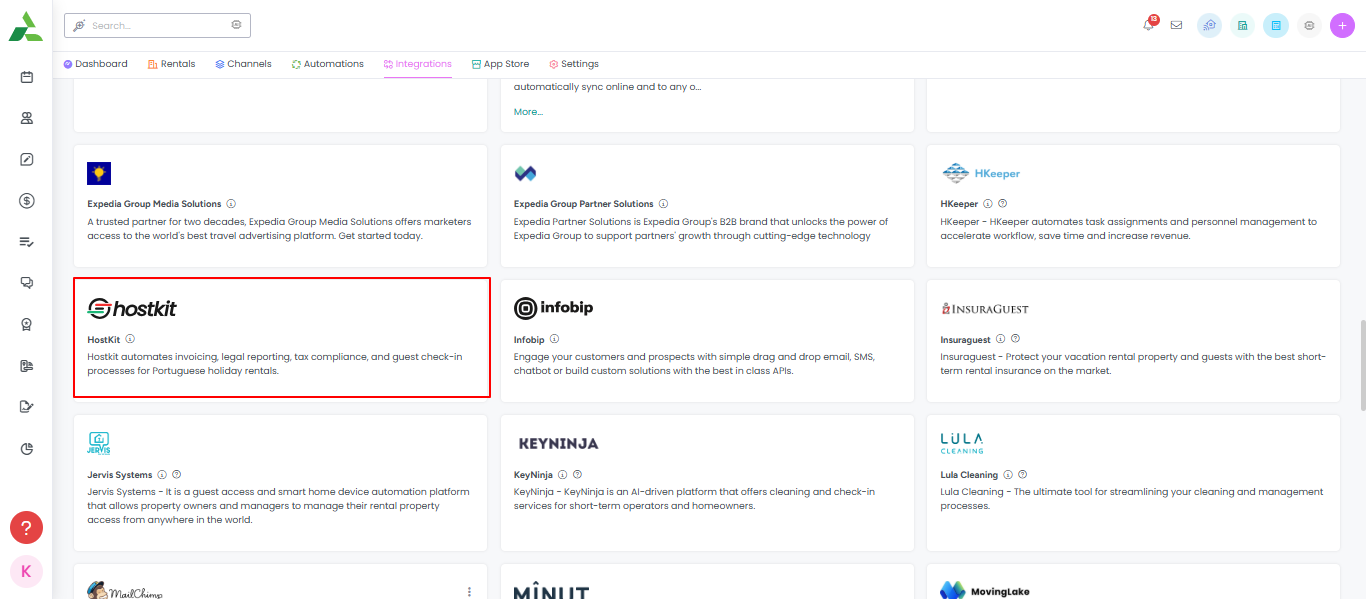
Task: Open the Settings tab
Action: pos(573,64)
